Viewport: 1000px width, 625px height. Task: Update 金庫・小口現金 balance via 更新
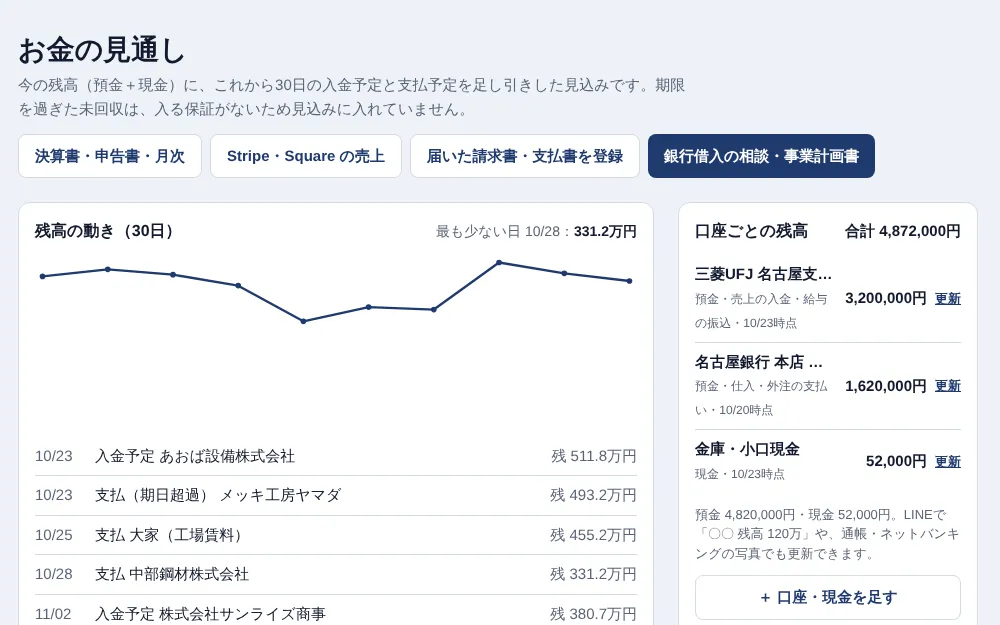coord(948,461)
